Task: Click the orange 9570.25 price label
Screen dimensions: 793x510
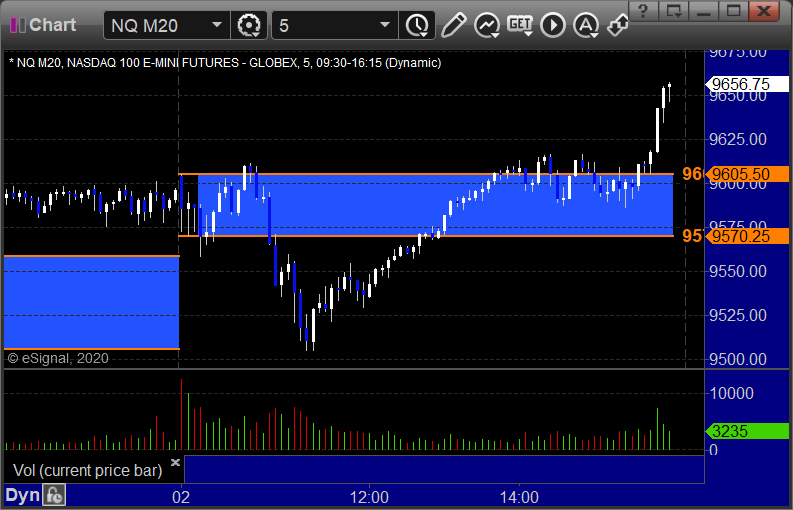Action: click(747, 236)
